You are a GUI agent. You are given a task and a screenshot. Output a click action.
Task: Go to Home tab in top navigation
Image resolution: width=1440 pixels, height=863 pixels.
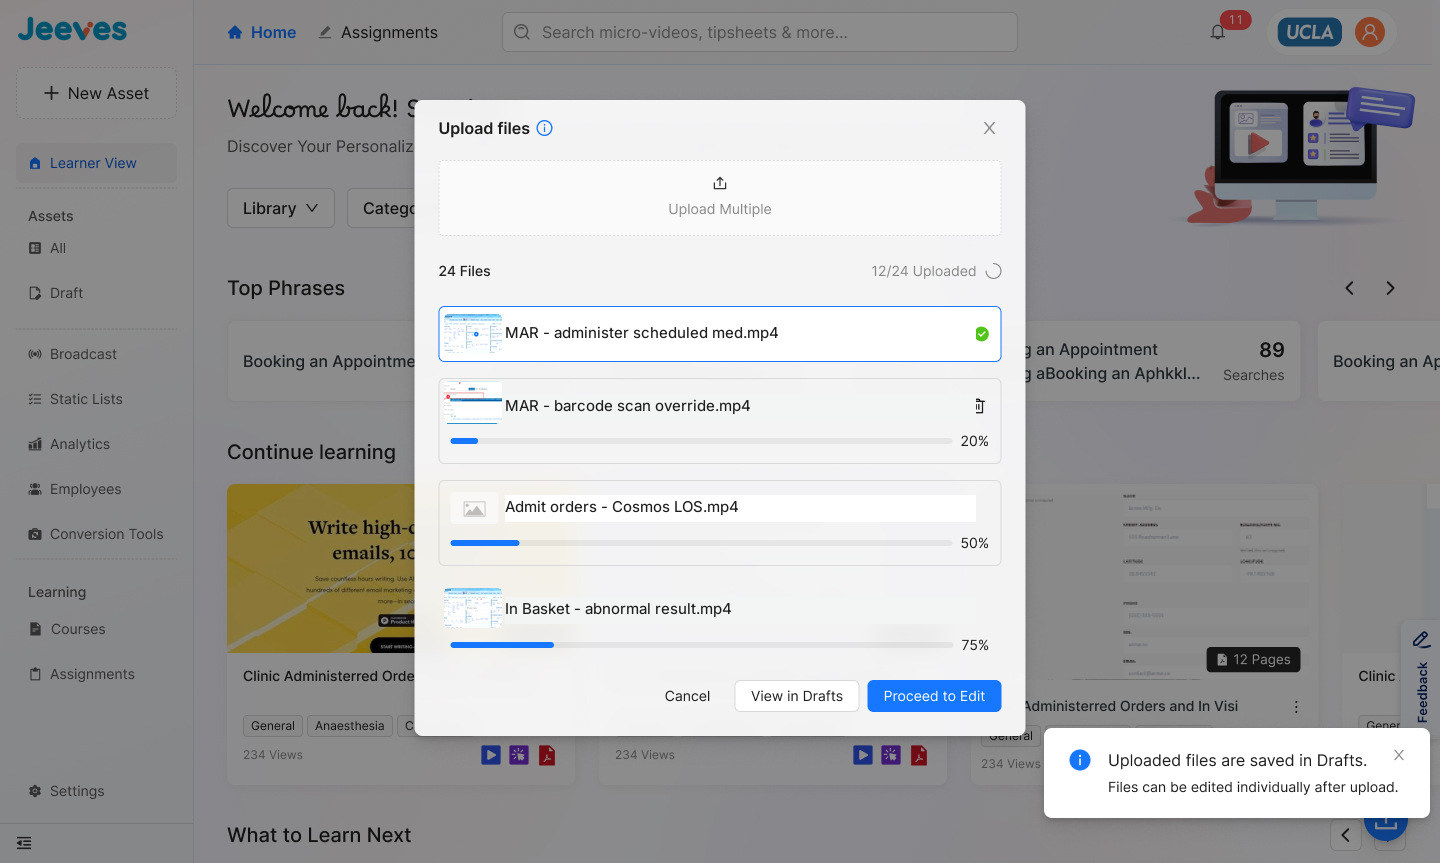262,32
